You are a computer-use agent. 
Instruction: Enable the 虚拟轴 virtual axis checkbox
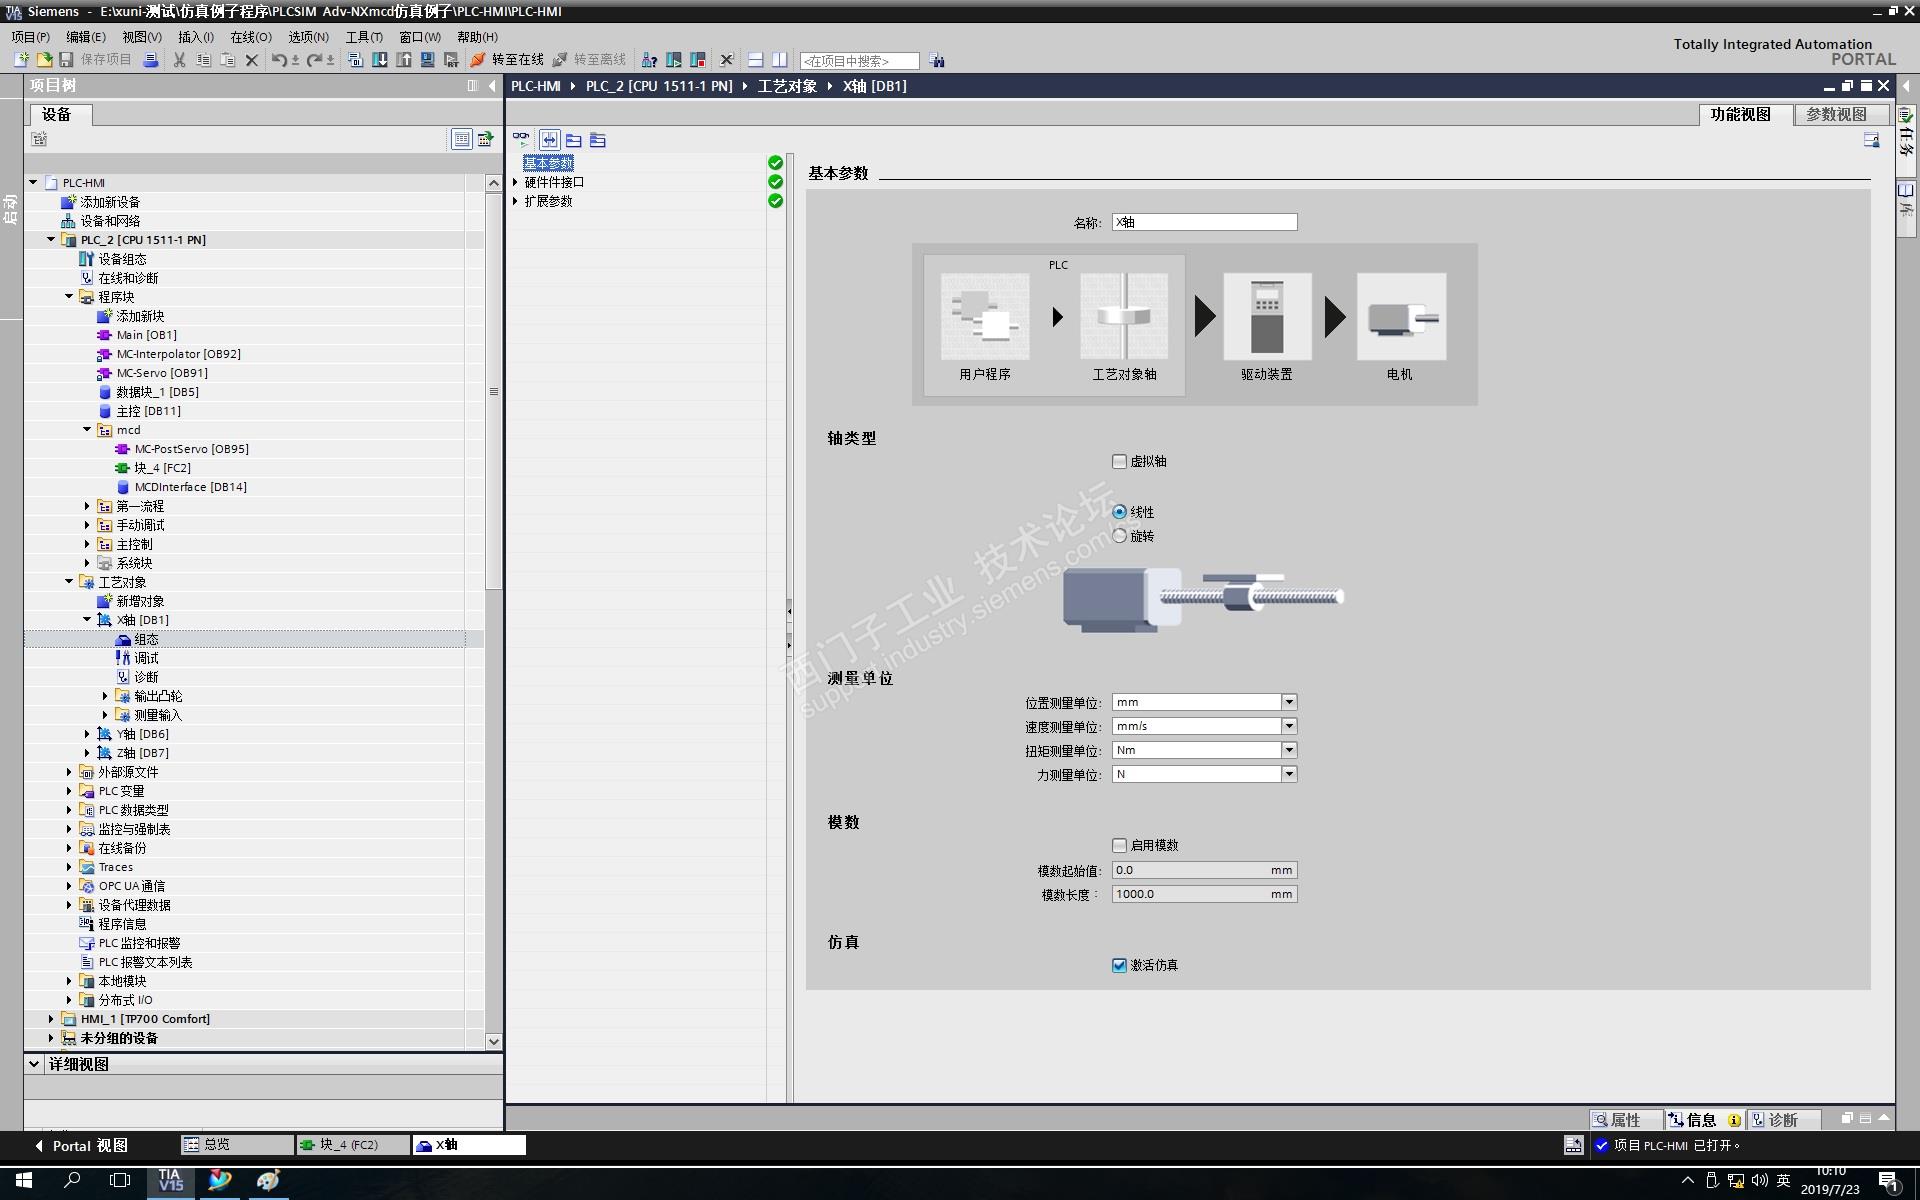pos(1119,461)
